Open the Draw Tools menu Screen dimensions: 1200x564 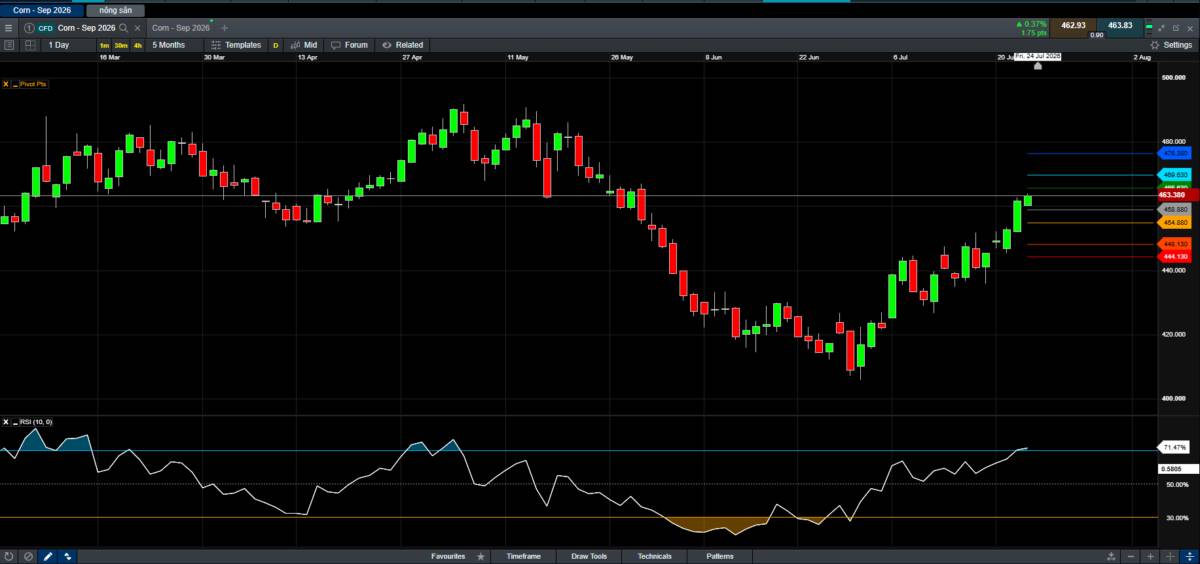(589, 556)
